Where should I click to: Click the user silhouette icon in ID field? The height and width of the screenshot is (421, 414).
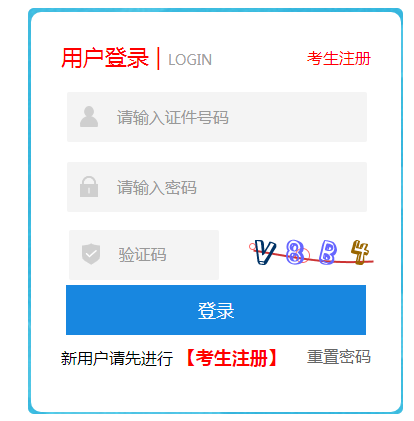[89, 117]
